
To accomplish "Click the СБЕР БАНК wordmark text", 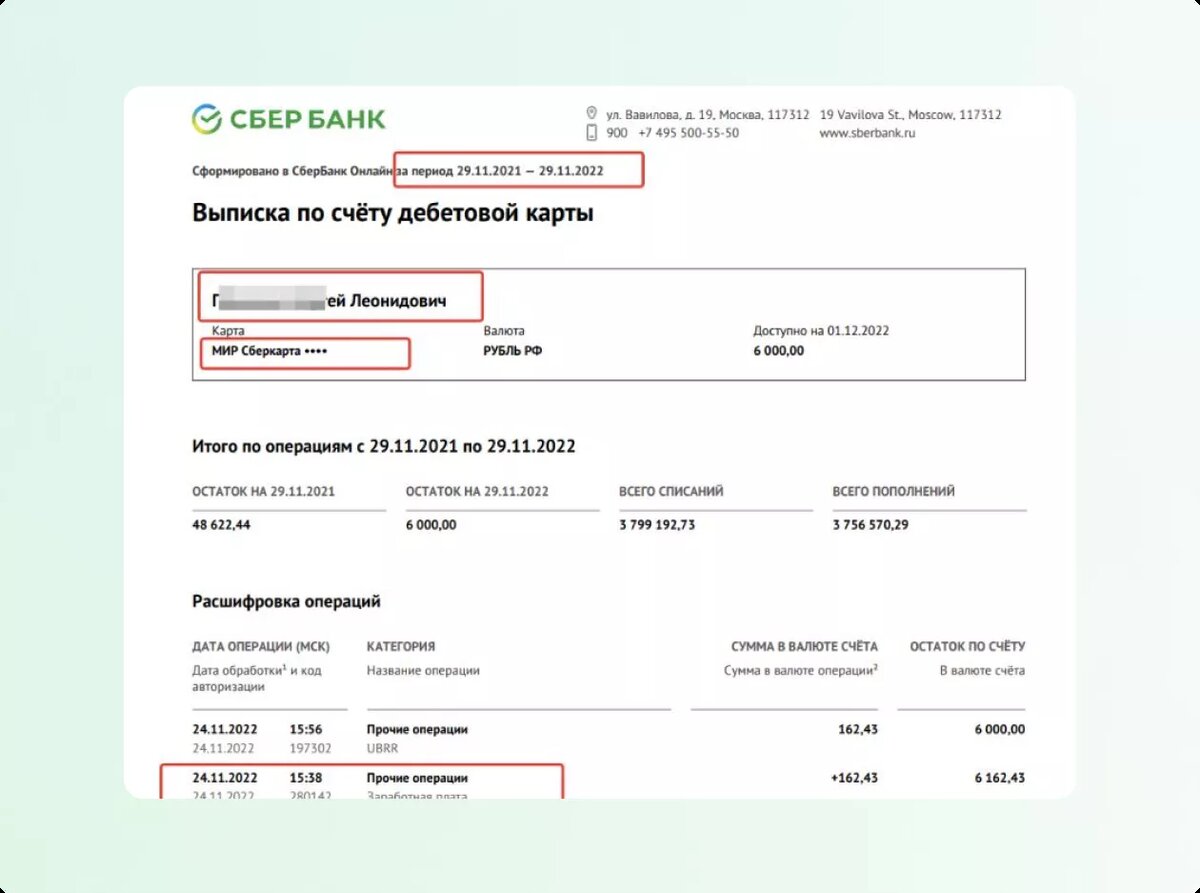I will (307, 119).
